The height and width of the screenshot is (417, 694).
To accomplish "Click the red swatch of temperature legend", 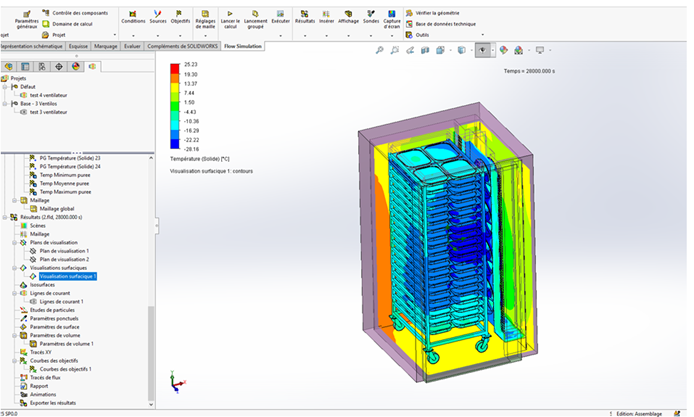I will pyautogui.click(x=175, y=68).
